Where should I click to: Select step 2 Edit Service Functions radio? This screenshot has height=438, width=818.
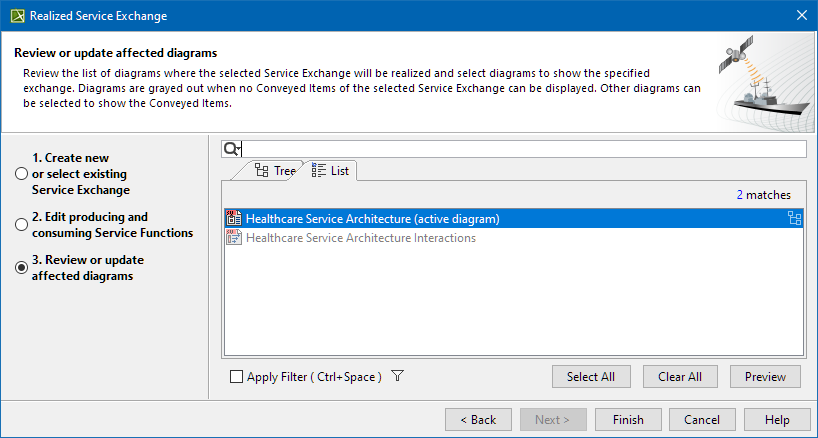pos(21,225)
